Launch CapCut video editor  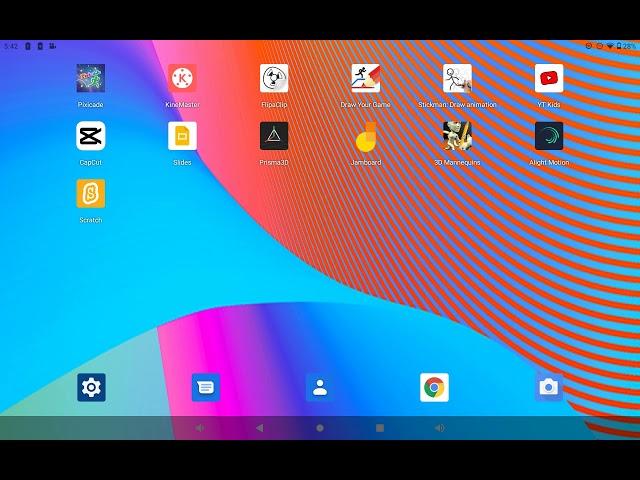click(91, 136)
